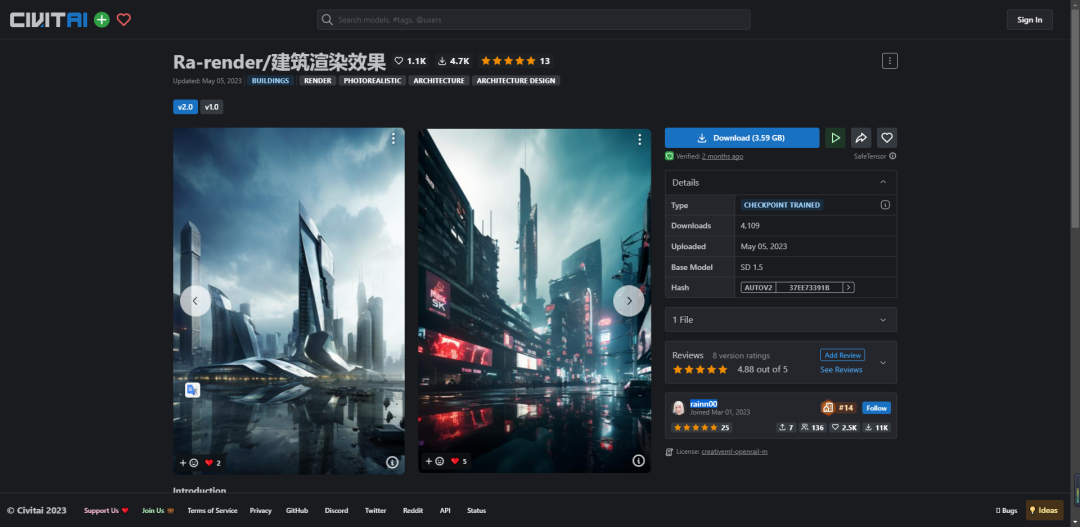
Task: Click the 1.1K favorites counter by the title
Action: [411, 61]
